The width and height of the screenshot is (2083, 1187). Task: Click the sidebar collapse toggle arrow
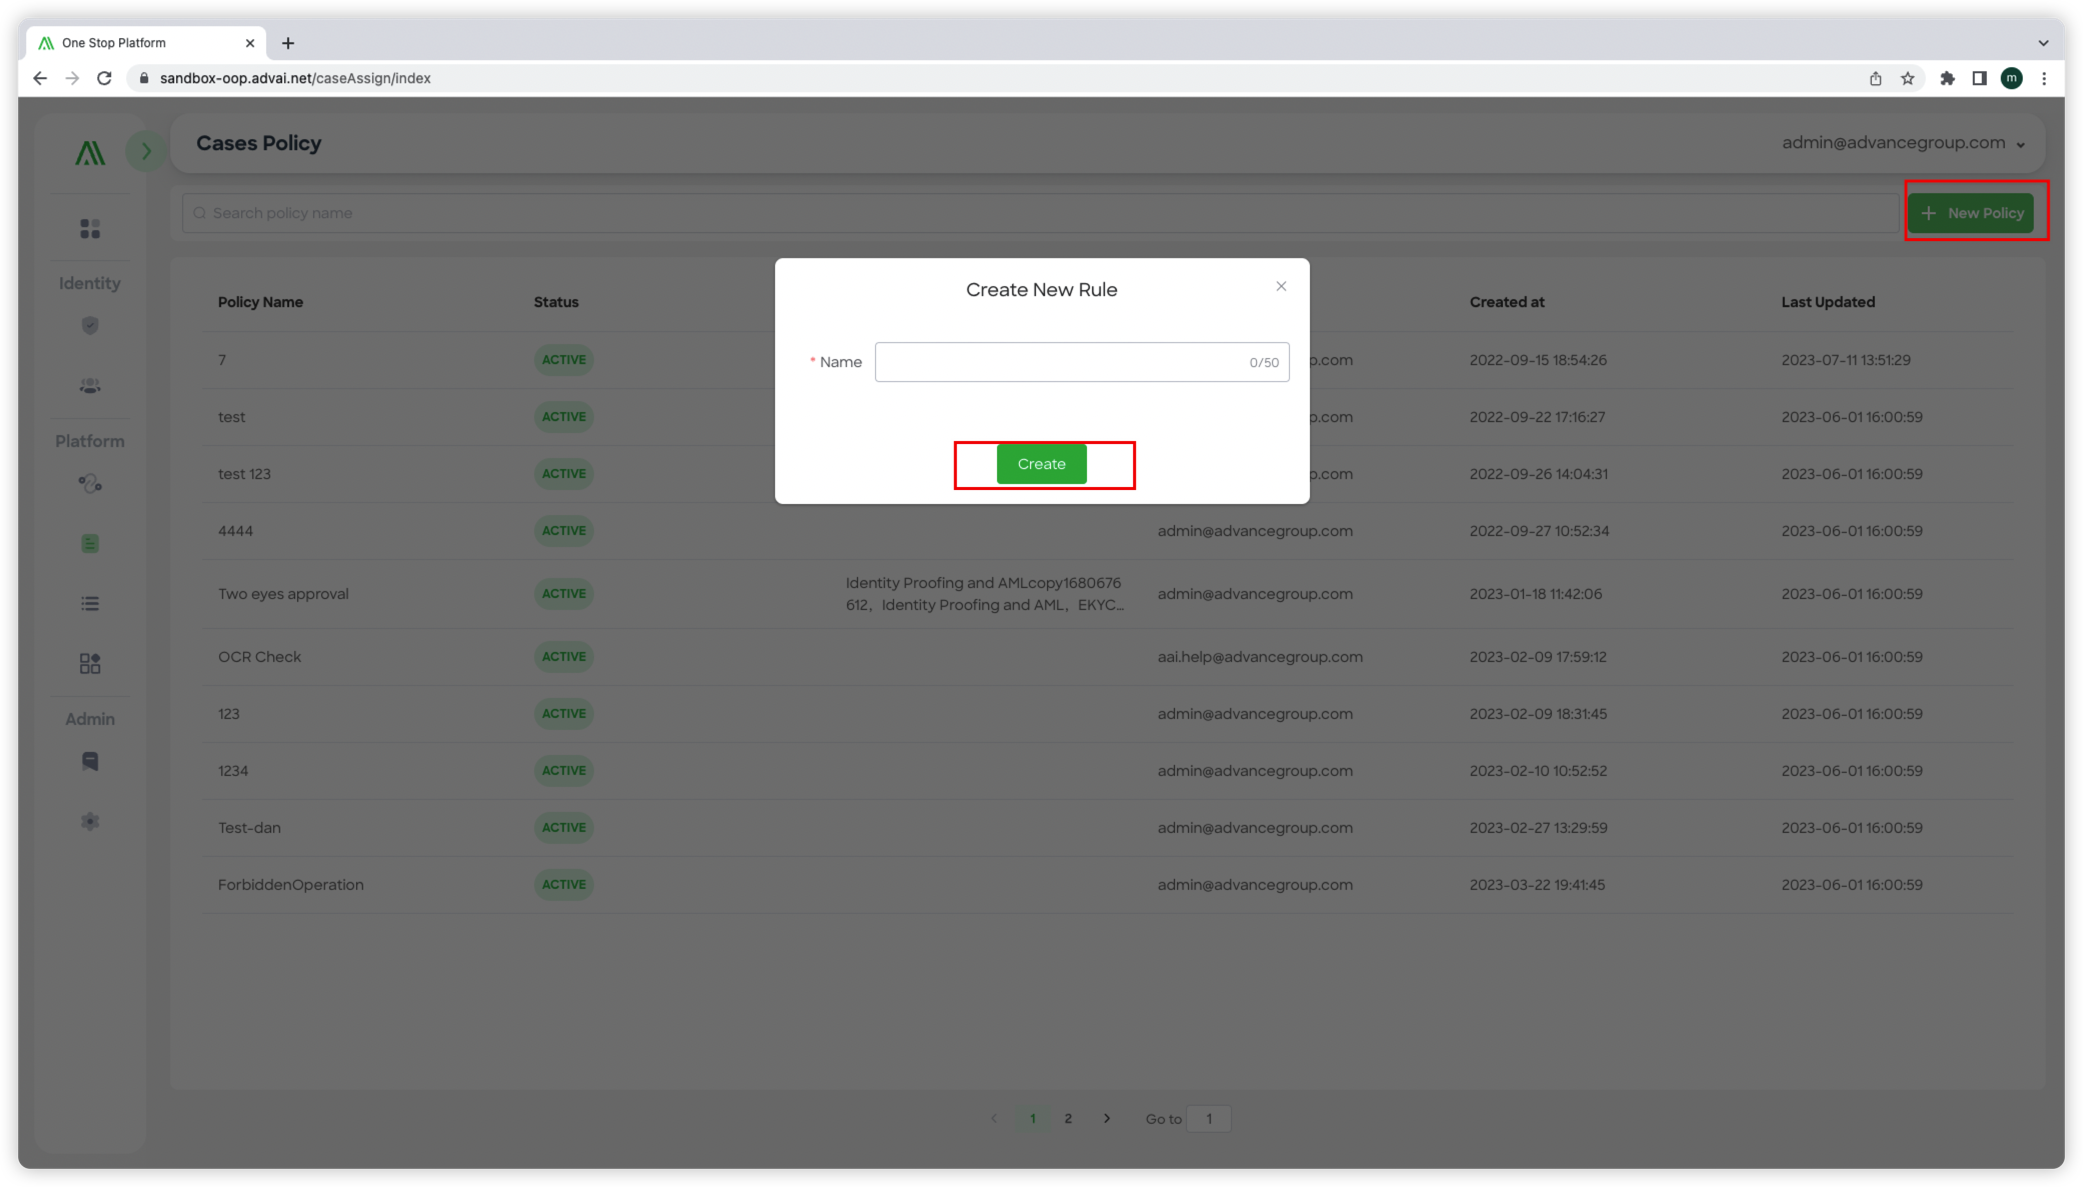click(144, 152)
